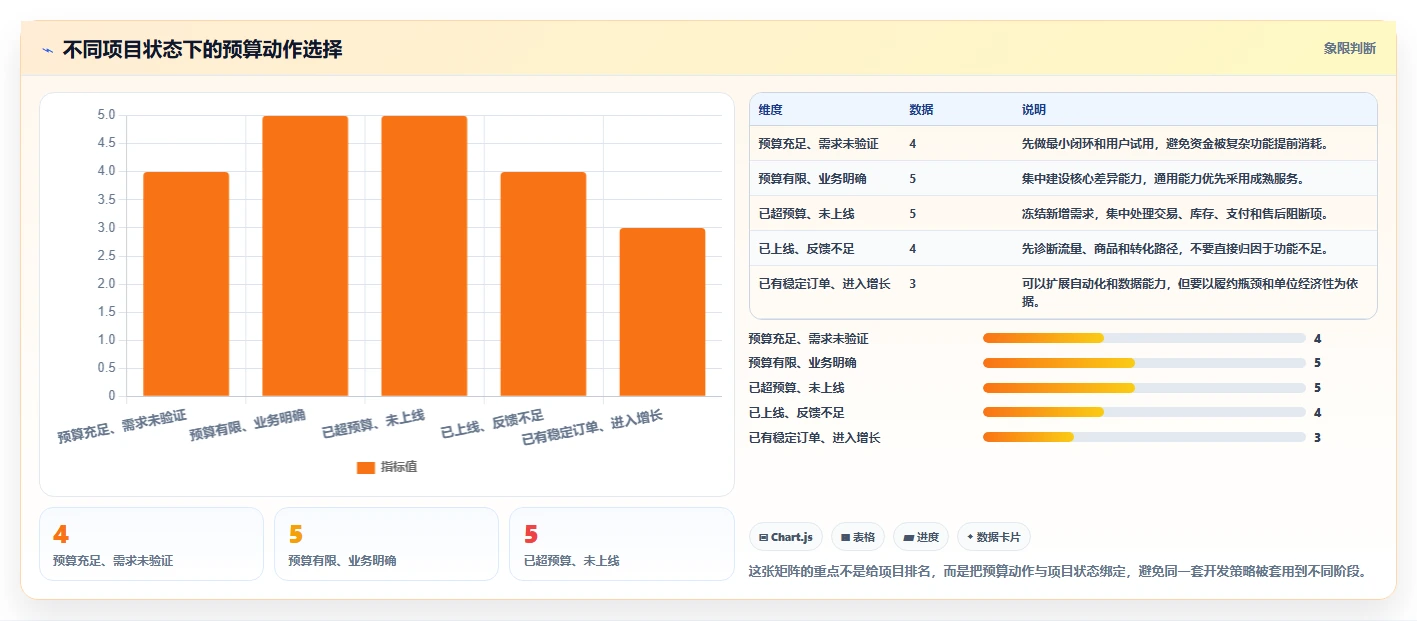Click the progress bar for 已有稳定订单、进入增长
Viewport: 1417px width, 621px height.
[1144, 437]
